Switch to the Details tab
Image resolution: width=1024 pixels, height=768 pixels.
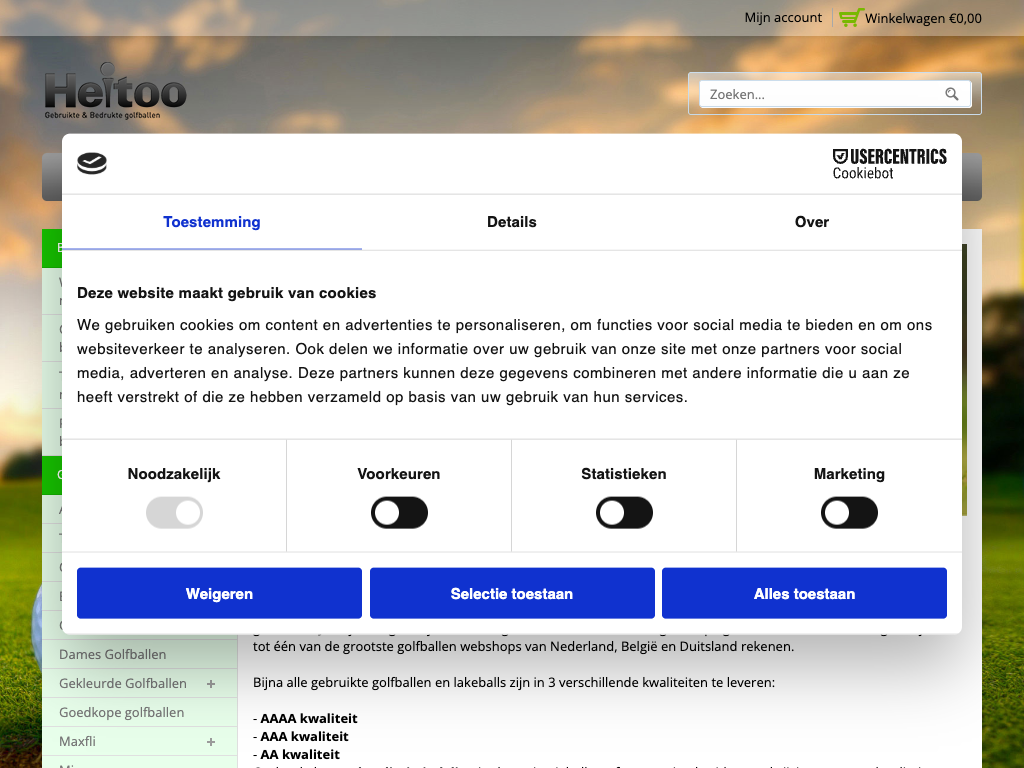[x=512, y=222]
